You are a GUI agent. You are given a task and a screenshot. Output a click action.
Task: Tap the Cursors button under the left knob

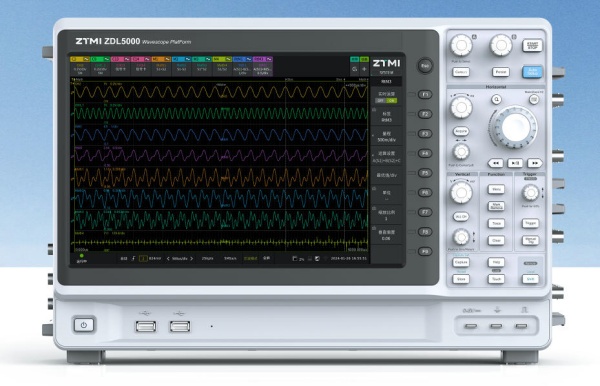(461, 72)
